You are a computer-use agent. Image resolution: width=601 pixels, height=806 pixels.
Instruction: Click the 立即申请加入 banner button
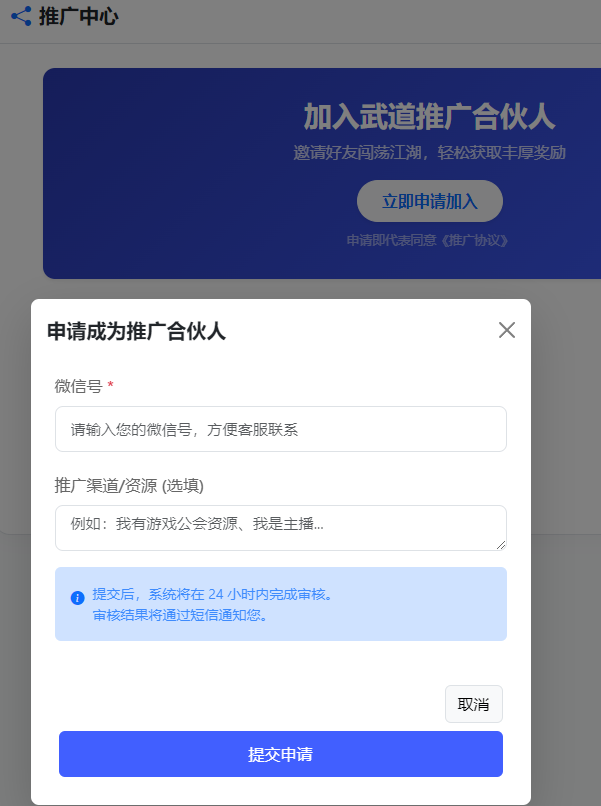point(430,201)
